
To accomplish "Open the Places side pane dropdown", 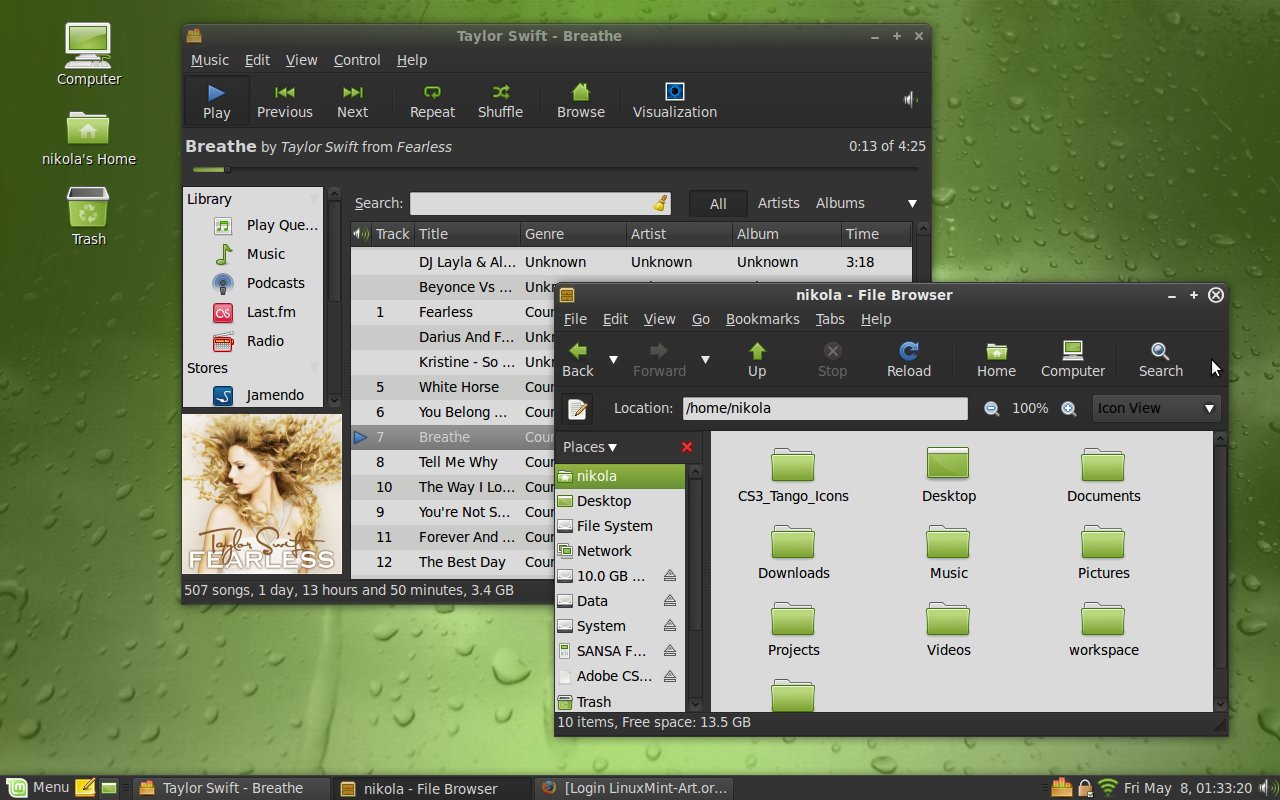I will 590,447.
